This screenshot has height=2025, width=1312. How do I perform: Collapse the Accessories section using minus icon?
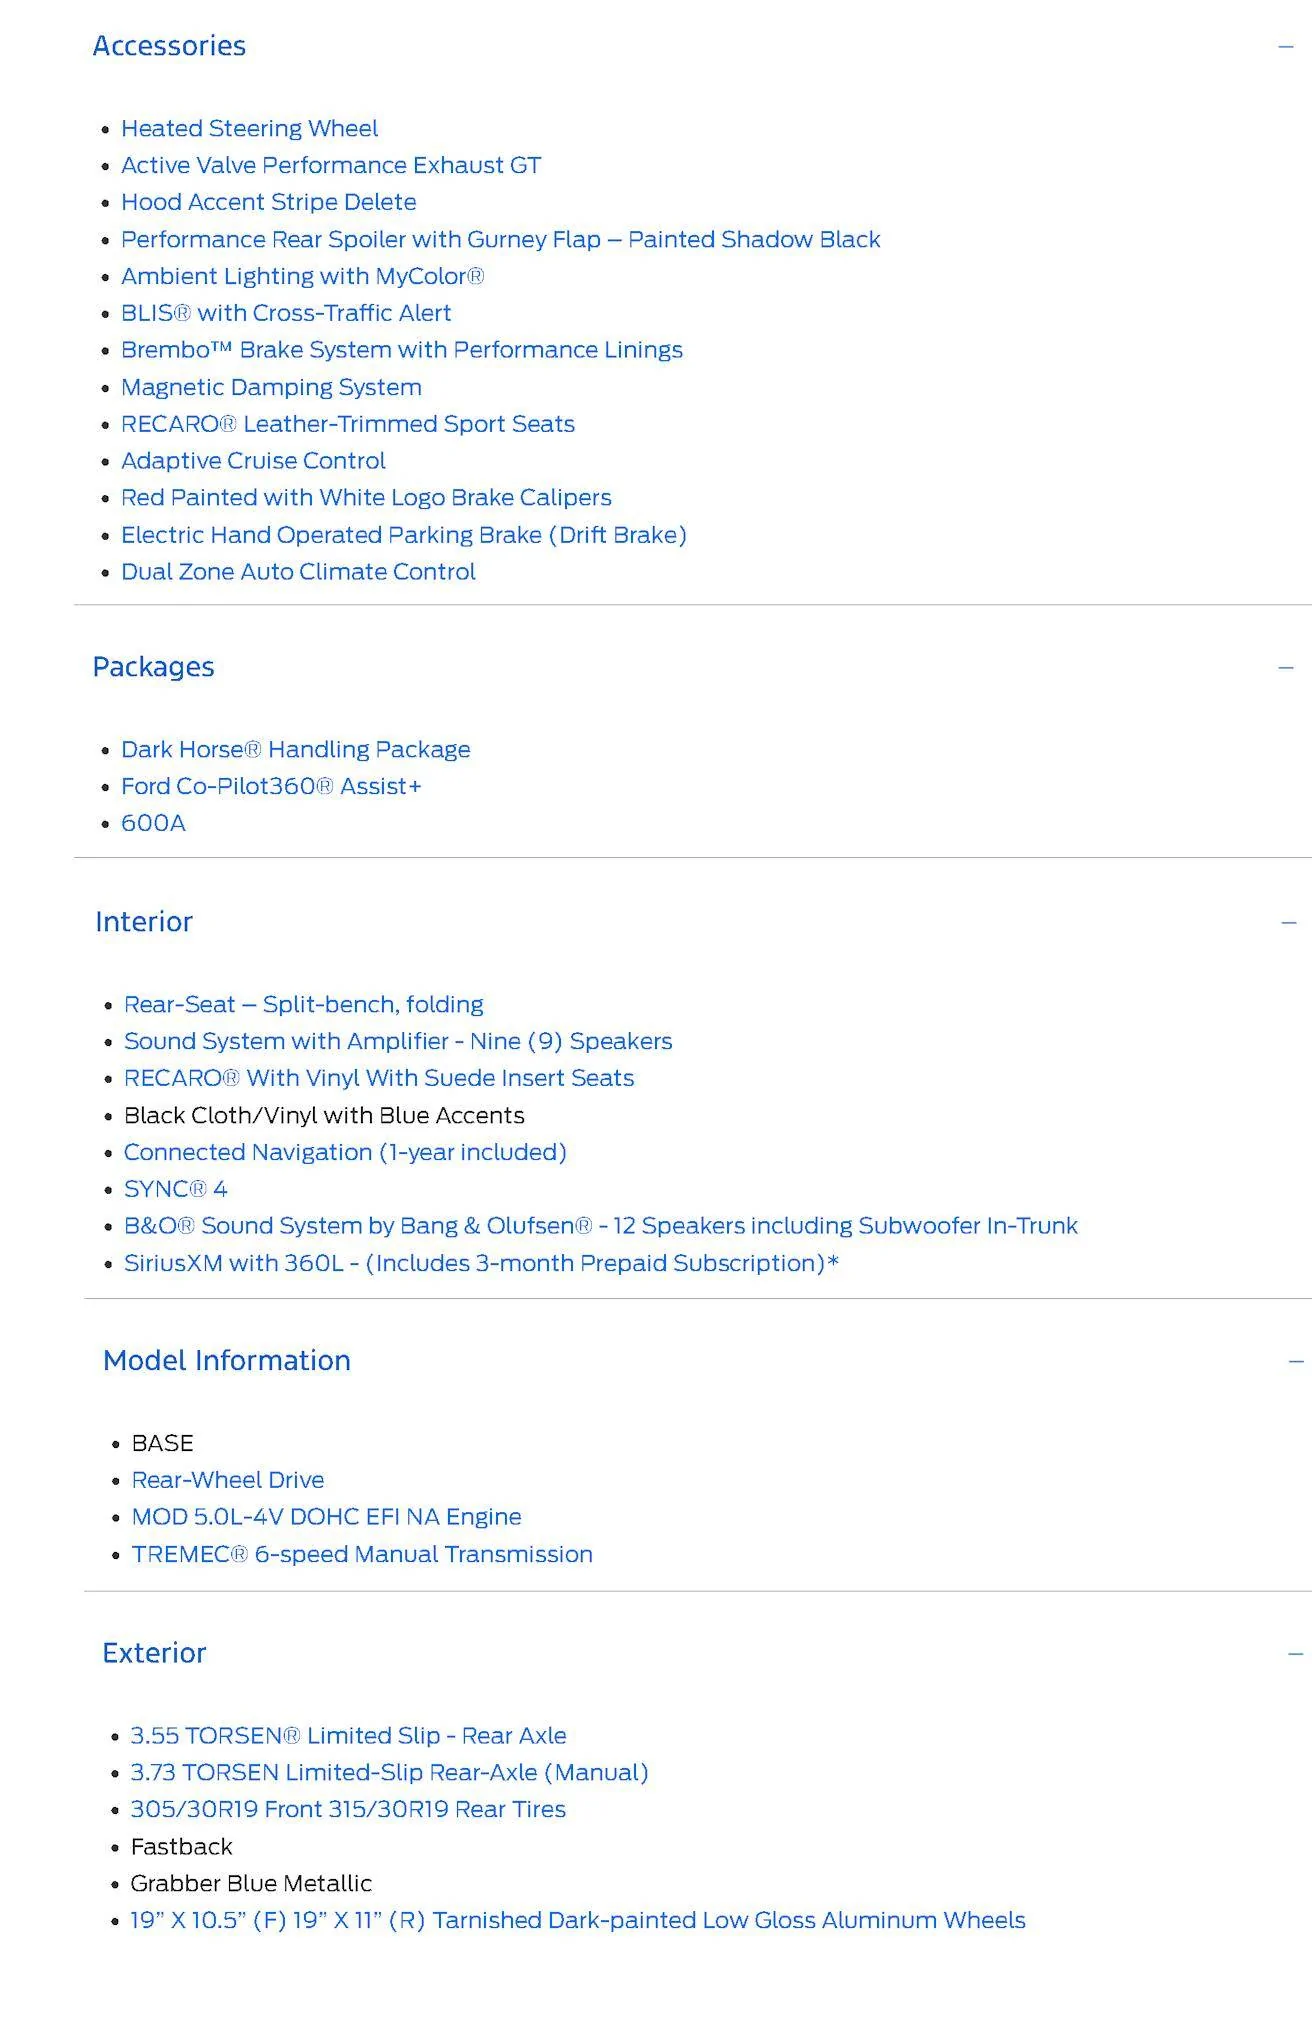click(x=1286, y=46)
